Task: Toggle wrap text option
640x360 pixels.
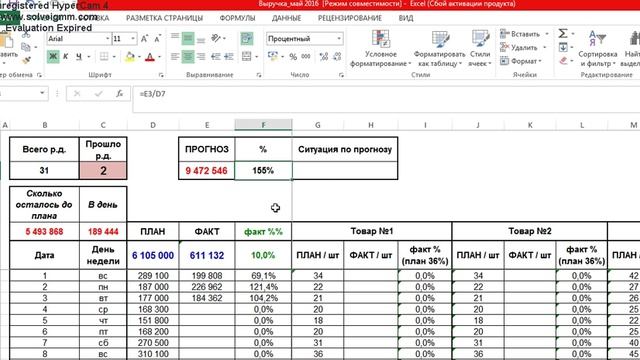Action: point(247,38)
